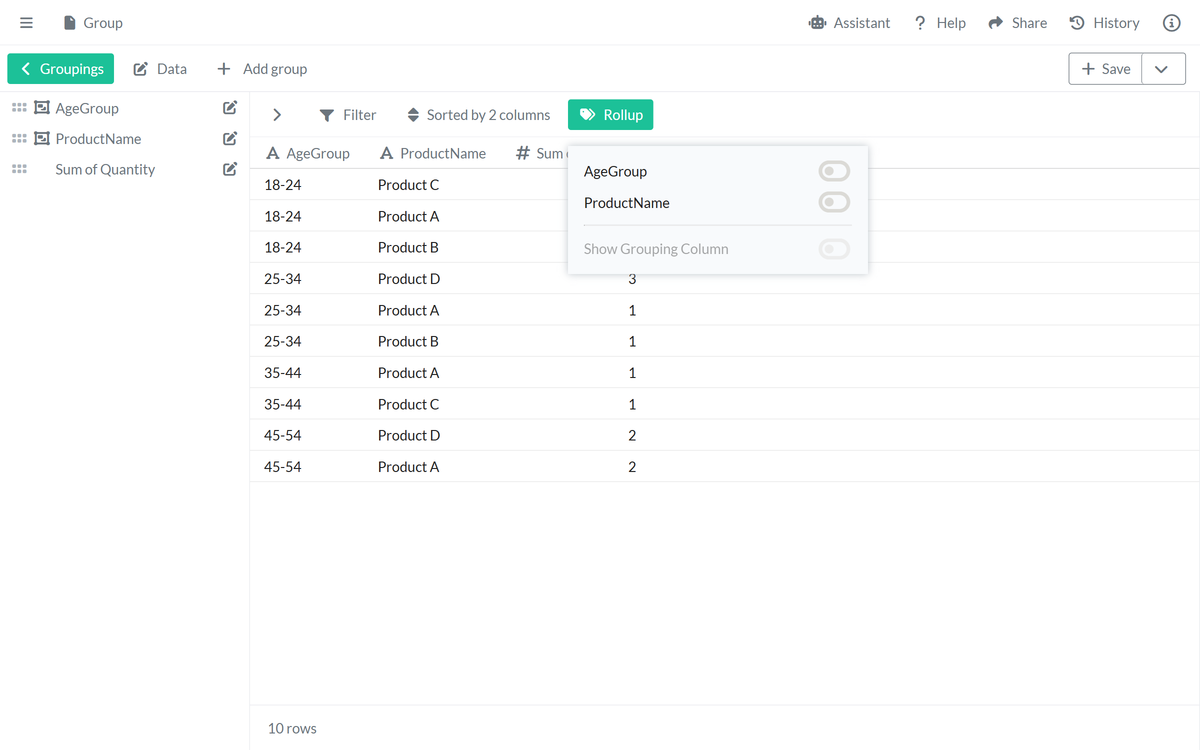1200x750 pixels.
Task: Open the Save dropdown arrow
Action: [x=1162, y=69]
